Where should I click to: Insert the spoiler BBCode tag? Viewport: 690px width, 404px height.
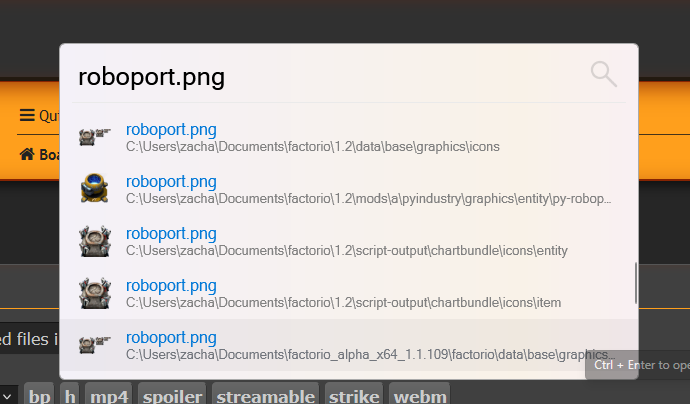171,396
